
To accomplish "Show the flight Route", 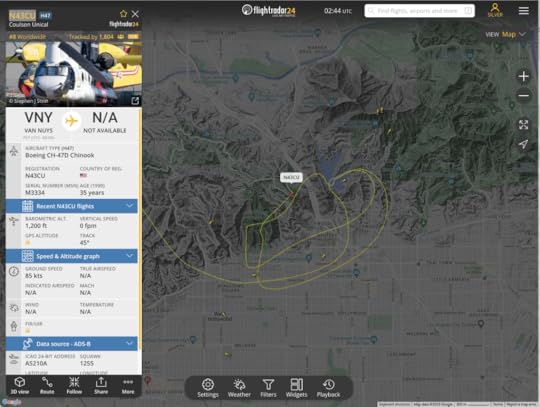I will pyautogui.click(x=47, y=386).
